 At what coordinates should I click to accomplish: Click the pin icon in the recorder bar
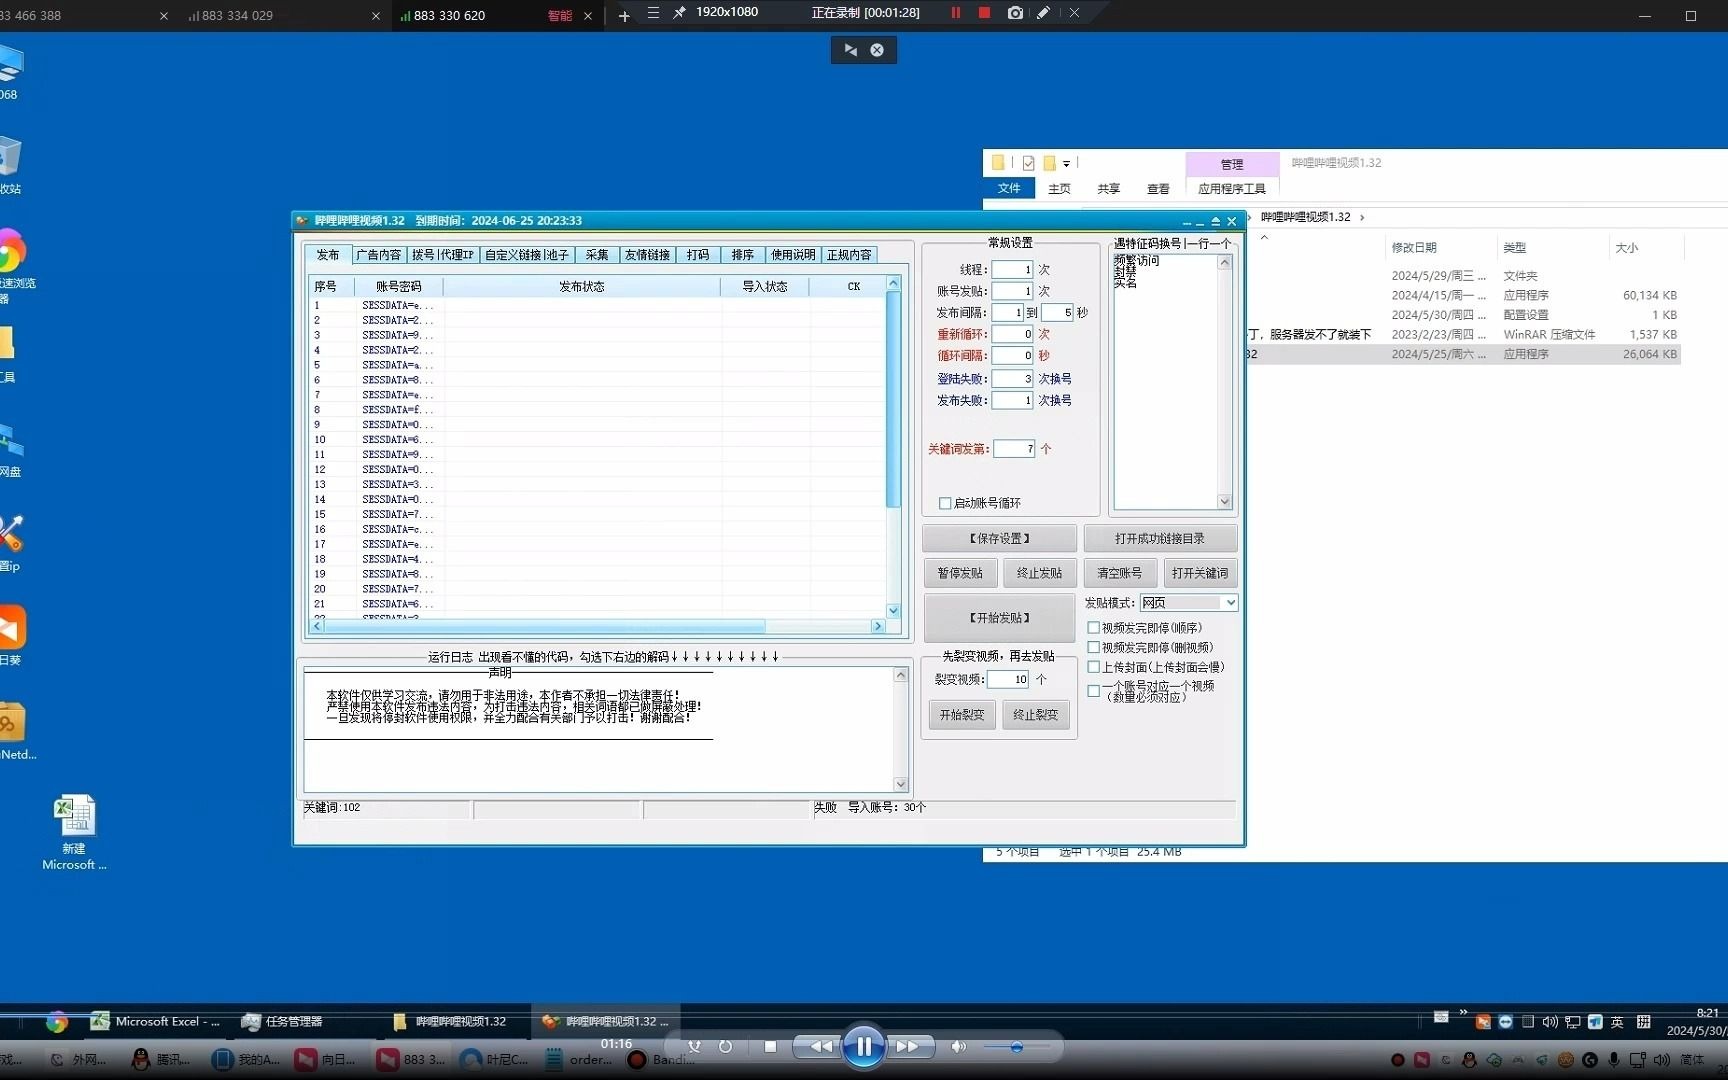[679, 13]
